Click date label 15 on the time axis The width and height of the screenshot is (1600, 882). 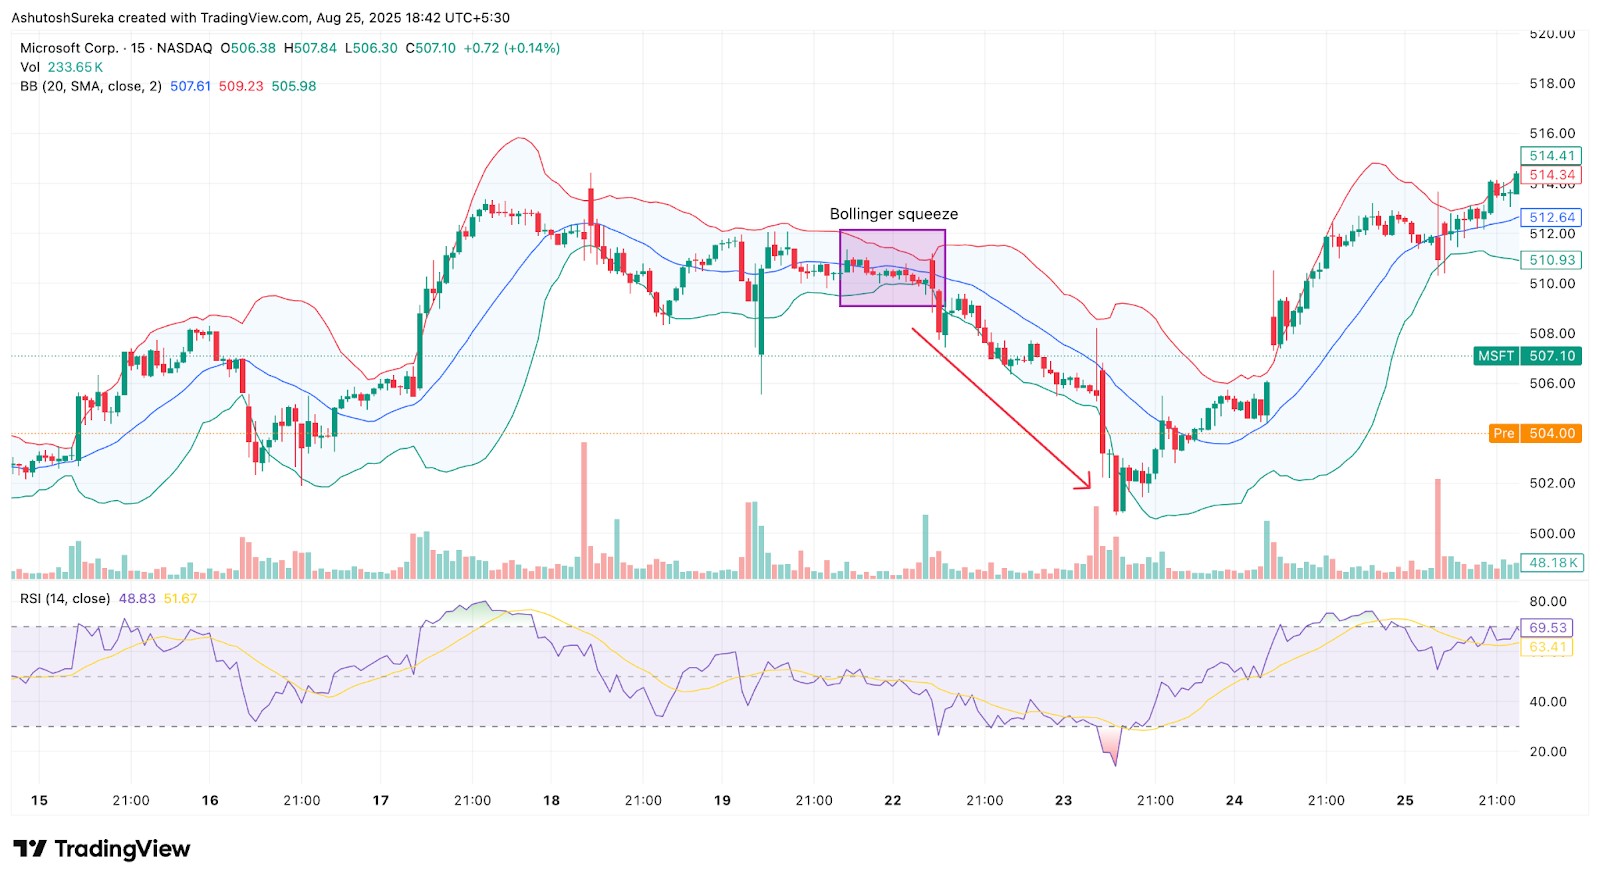click(39, 800)
